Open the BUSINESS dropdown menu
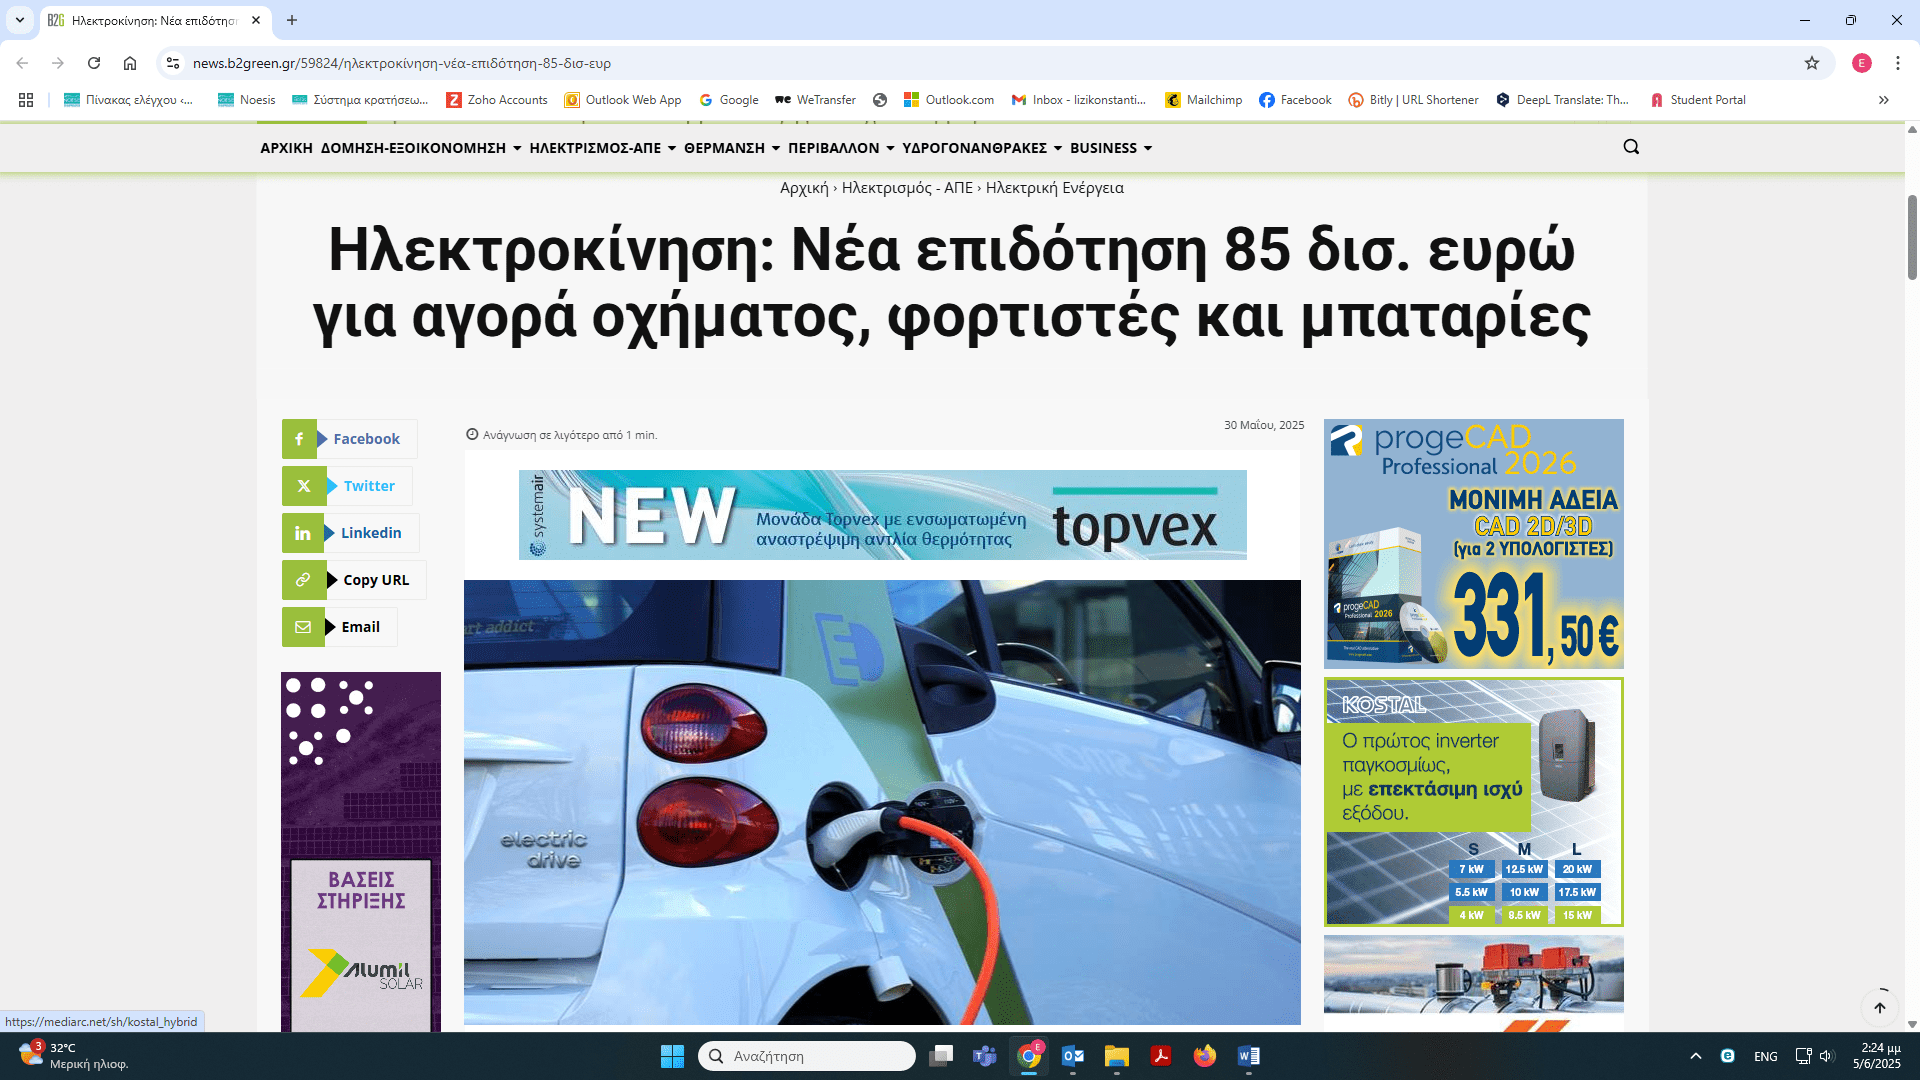The image size is (1920, 1080). point(1110,148)
